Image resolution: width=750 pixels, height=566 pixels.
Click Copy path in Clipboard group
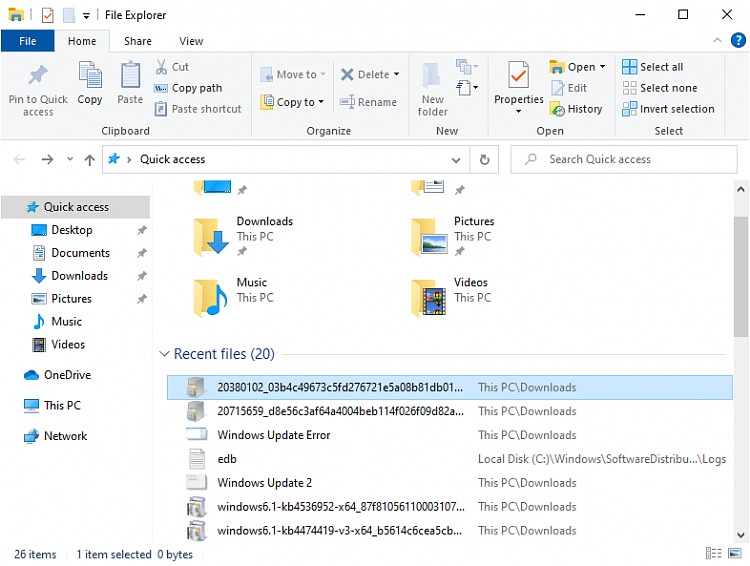(188, 88)
